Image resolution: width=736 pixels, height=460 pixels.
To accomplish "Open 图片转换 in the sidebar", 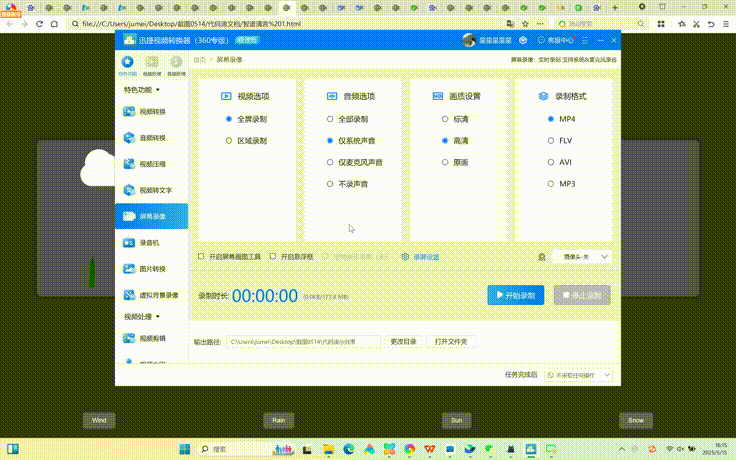I will tap(151, 269).
